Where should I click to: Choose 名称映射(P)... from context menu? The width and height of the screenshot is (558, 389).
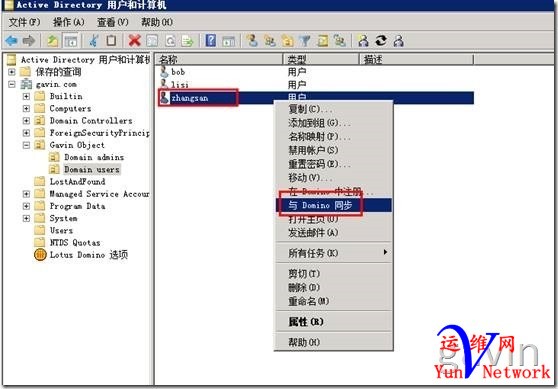(334, 136)
